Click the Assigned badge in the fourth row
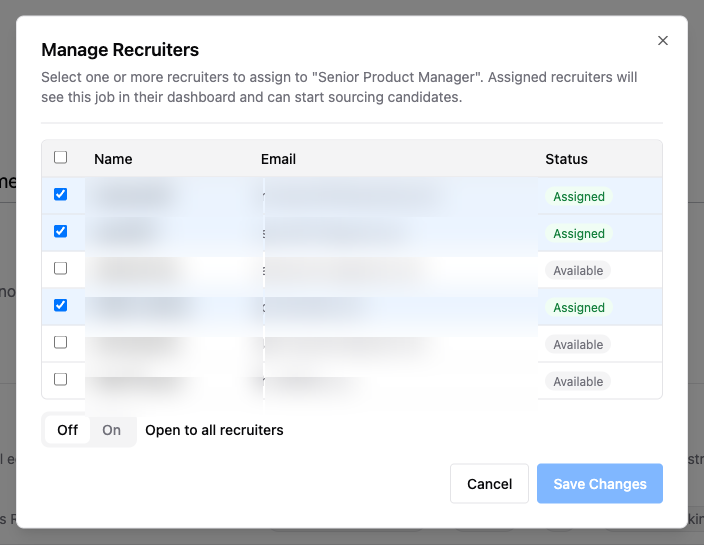Screen dimensions: 704x545 (x=579, y=308)
